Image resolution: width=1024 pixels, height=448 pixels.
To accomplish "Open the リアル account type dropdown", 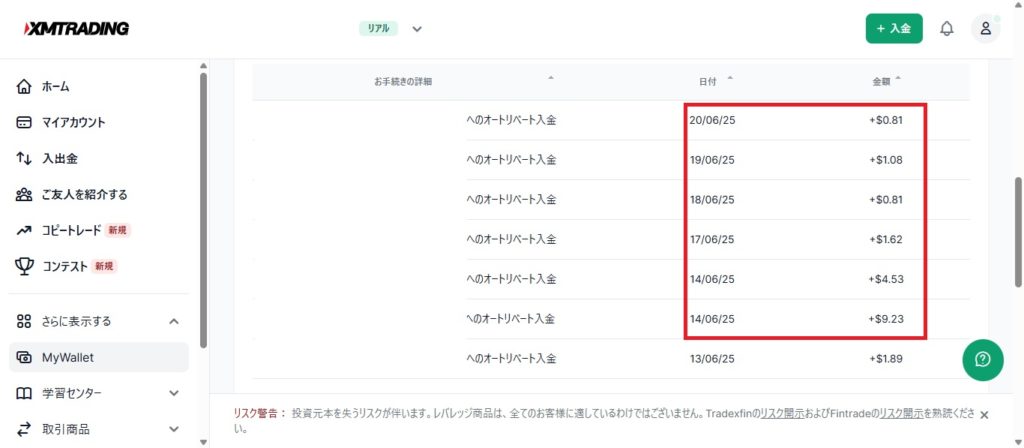I will pyautogui.click(x=417, y=29).
